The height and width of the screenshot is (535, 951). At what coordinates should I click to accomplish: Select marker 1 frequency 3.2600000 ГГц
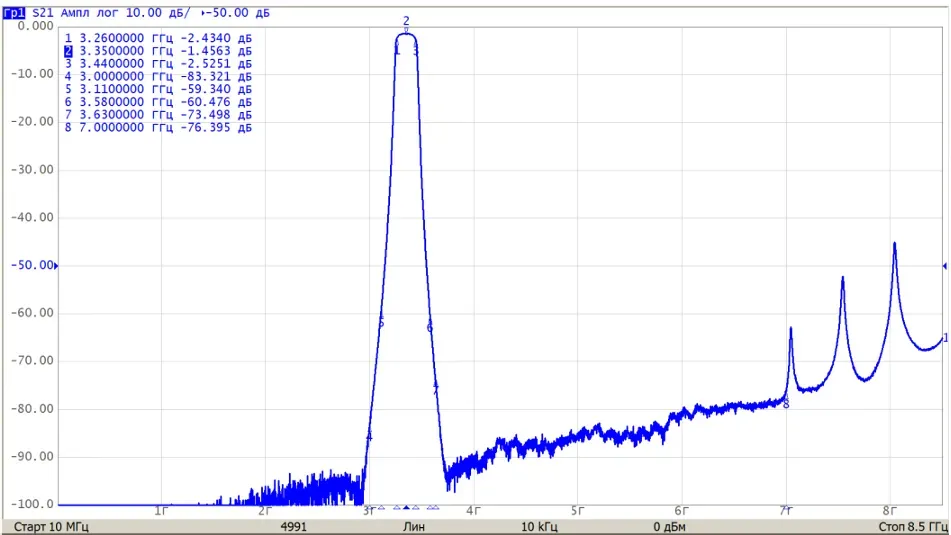coord(126,38)
